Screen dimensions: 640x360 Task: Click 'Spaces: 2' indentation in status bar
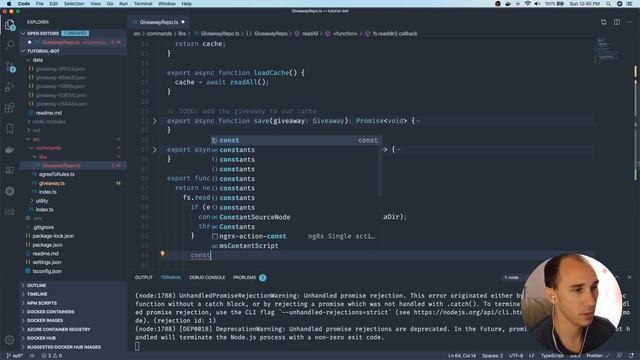point(493,356)
